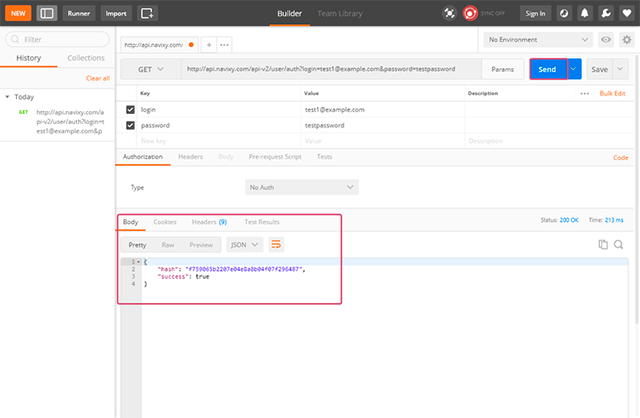
Task: Click the testpassword value cell
Action: [382, 125]
